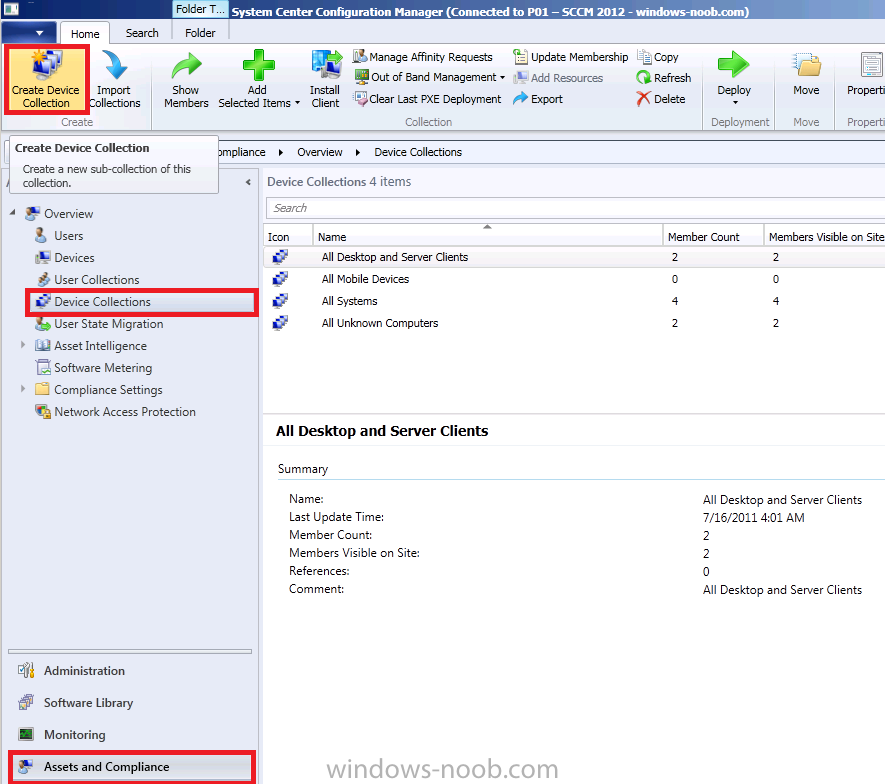Screen dimensions: 885x784
Task: Click the Create Device Collection ribbon button
Action: [x=46, y=80]
